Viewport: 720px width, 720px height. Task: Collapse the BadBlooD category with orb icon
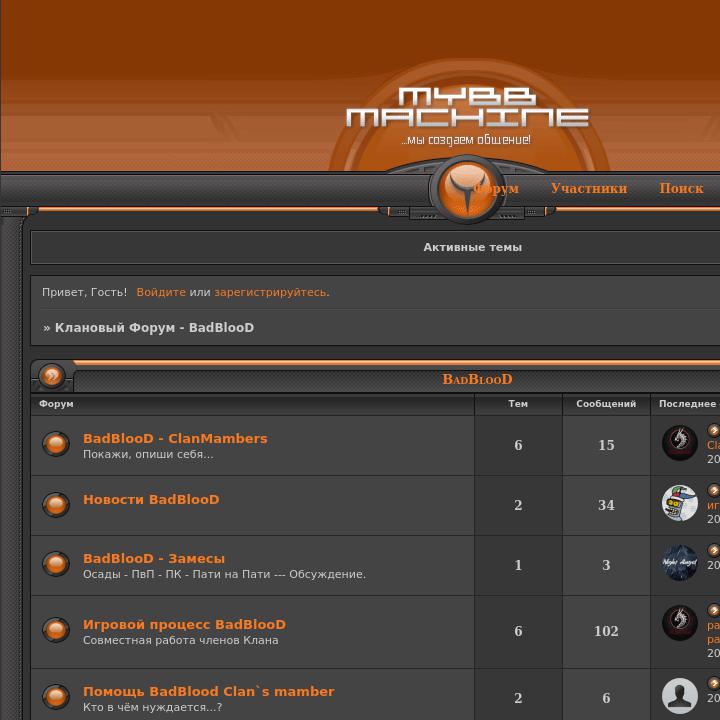52,376
